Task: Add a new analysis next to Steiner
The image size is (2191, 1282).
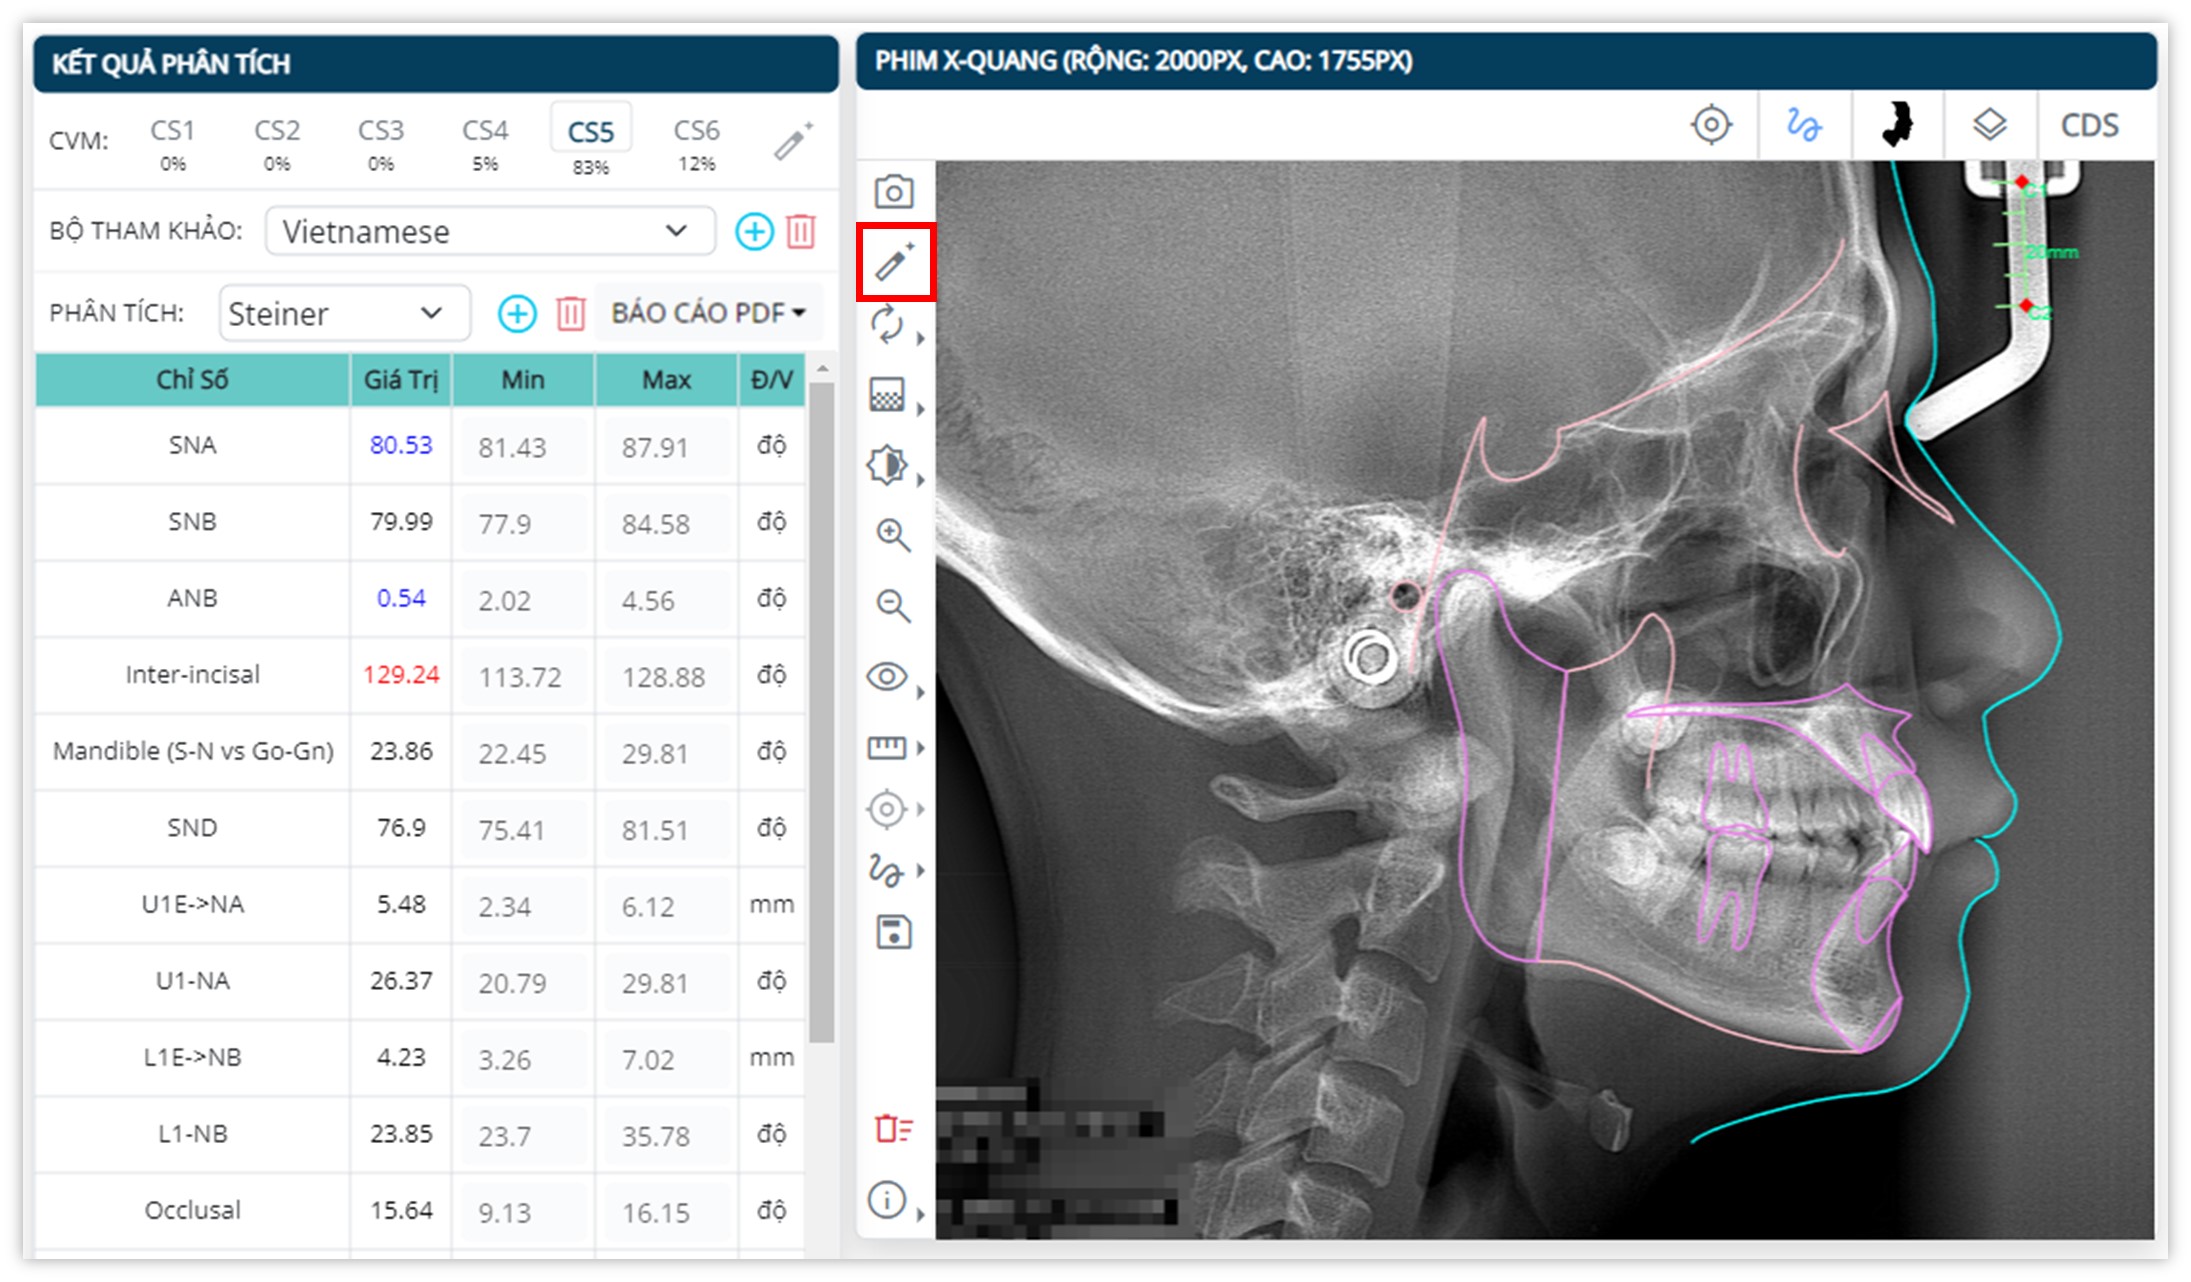Action: (x=517, y=314)
